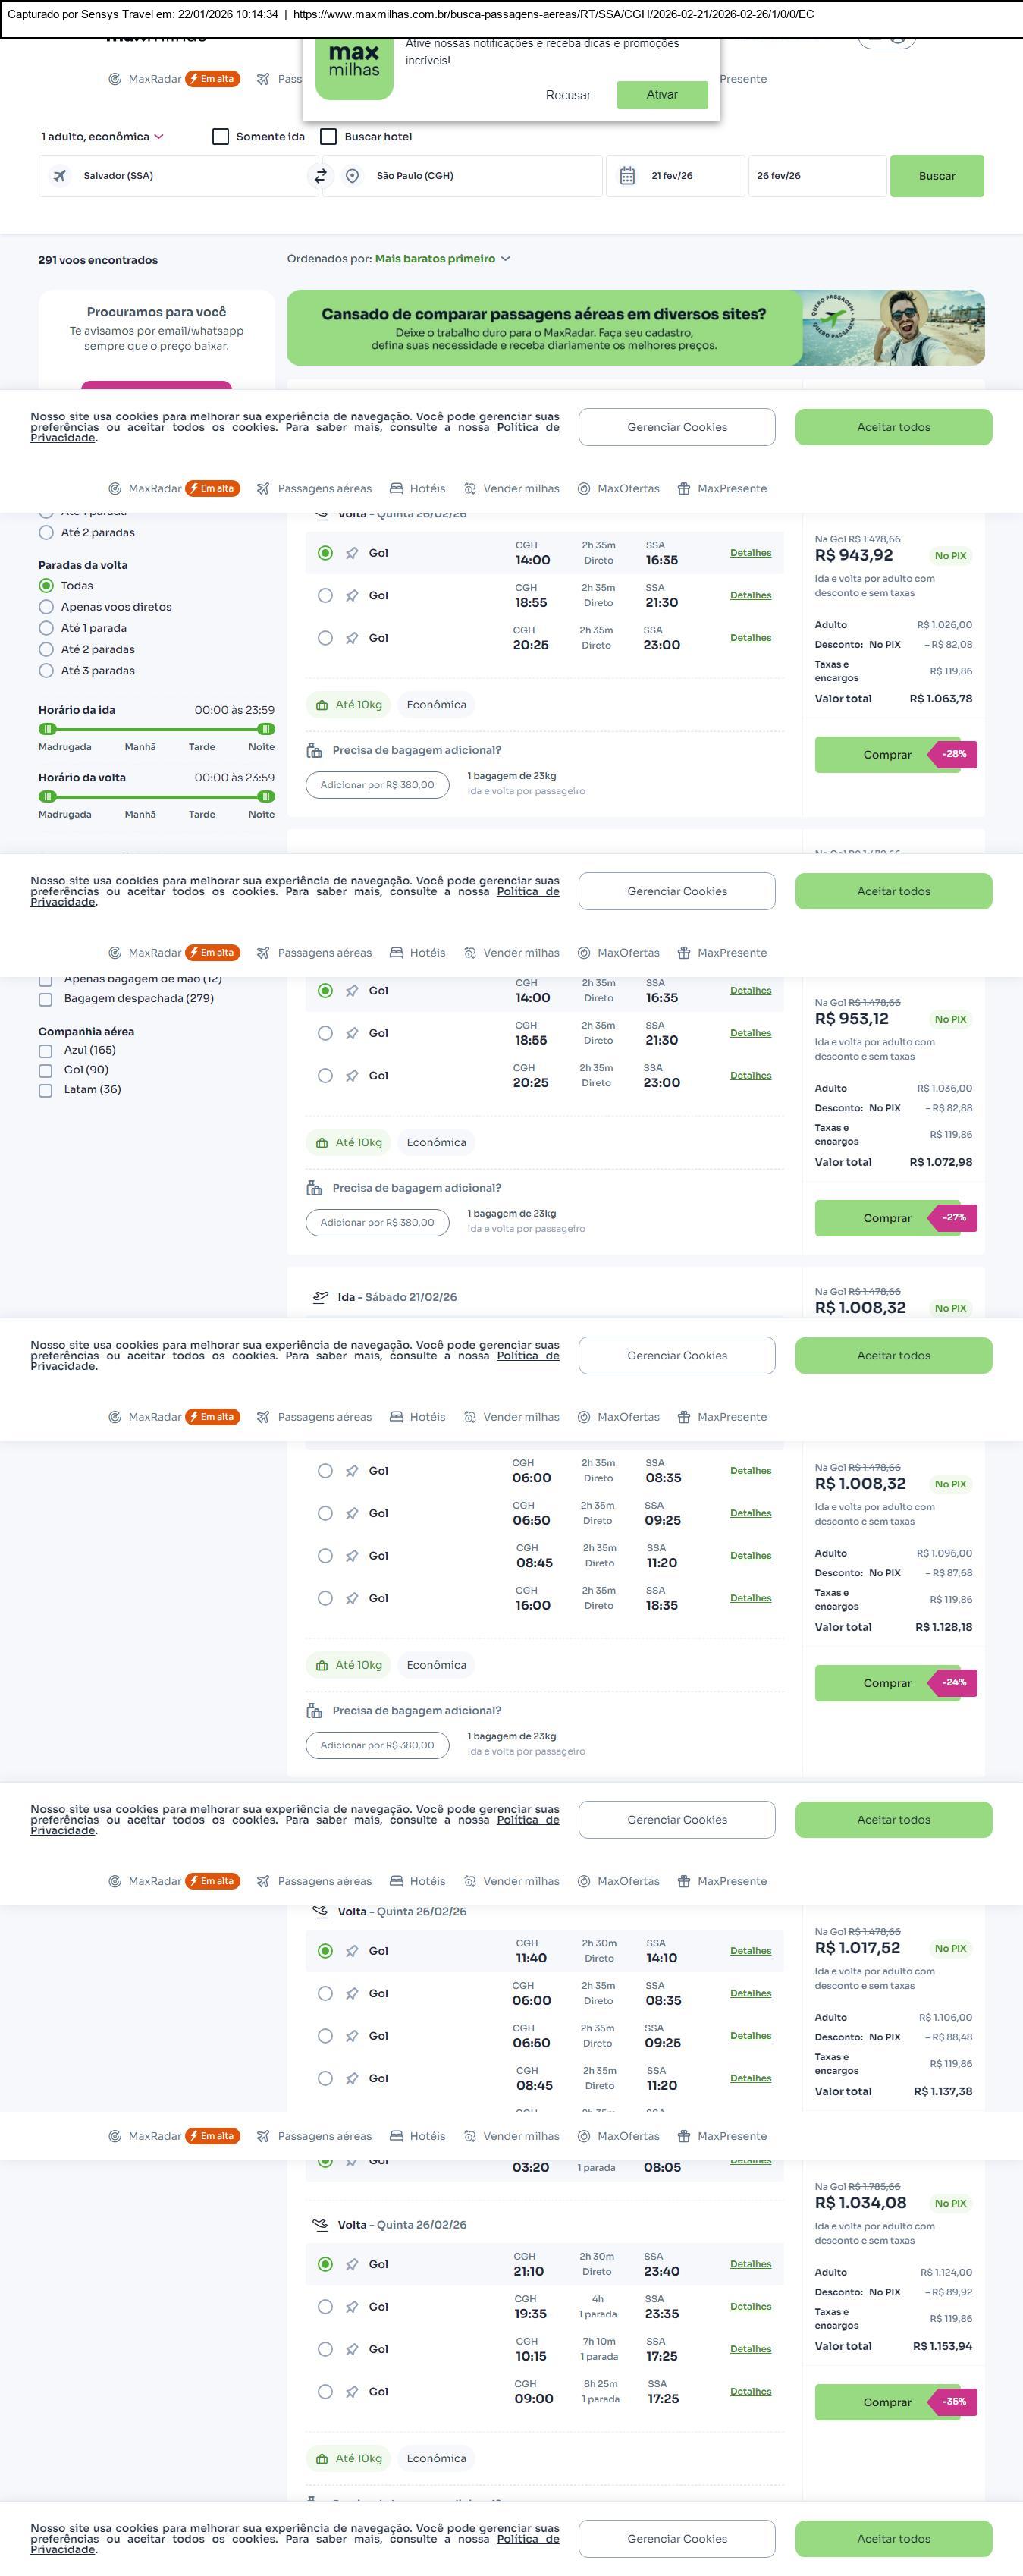Viewport: 1023px width, 2576px height.
Task: Enable the Somente ida checkbox
Action: point(221,137)
